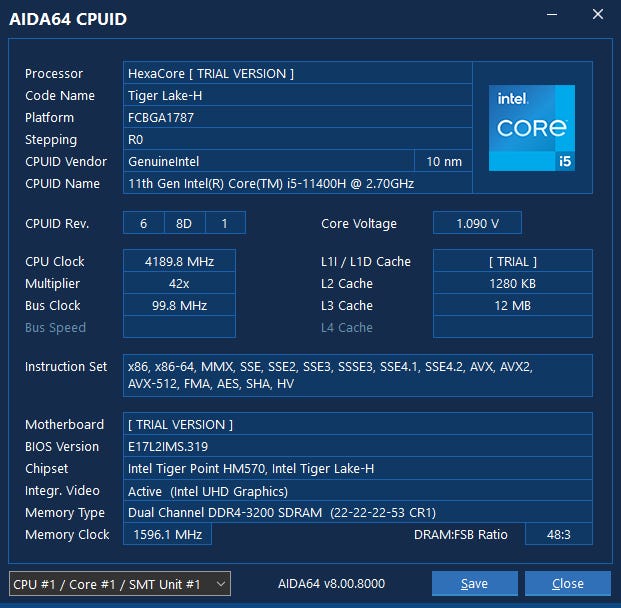
Task: Click the Core Voltage label
Action: (x=359, y=224)
